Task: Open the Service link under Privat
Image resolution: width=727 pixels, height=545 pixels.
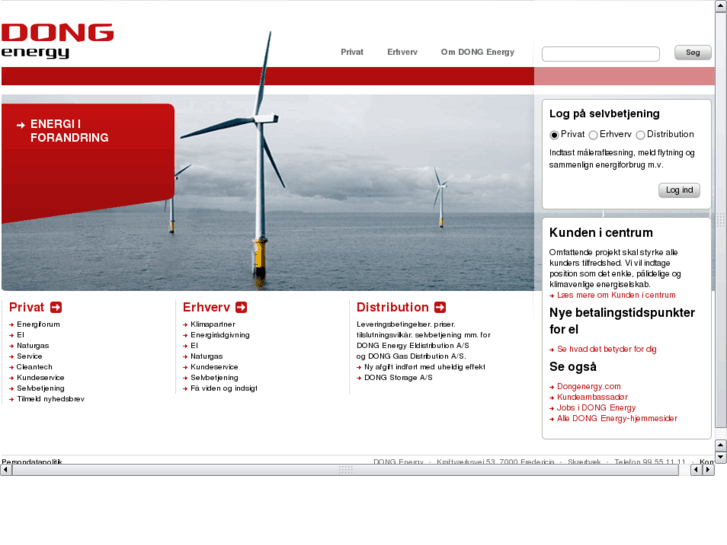Action: [29, 356]
